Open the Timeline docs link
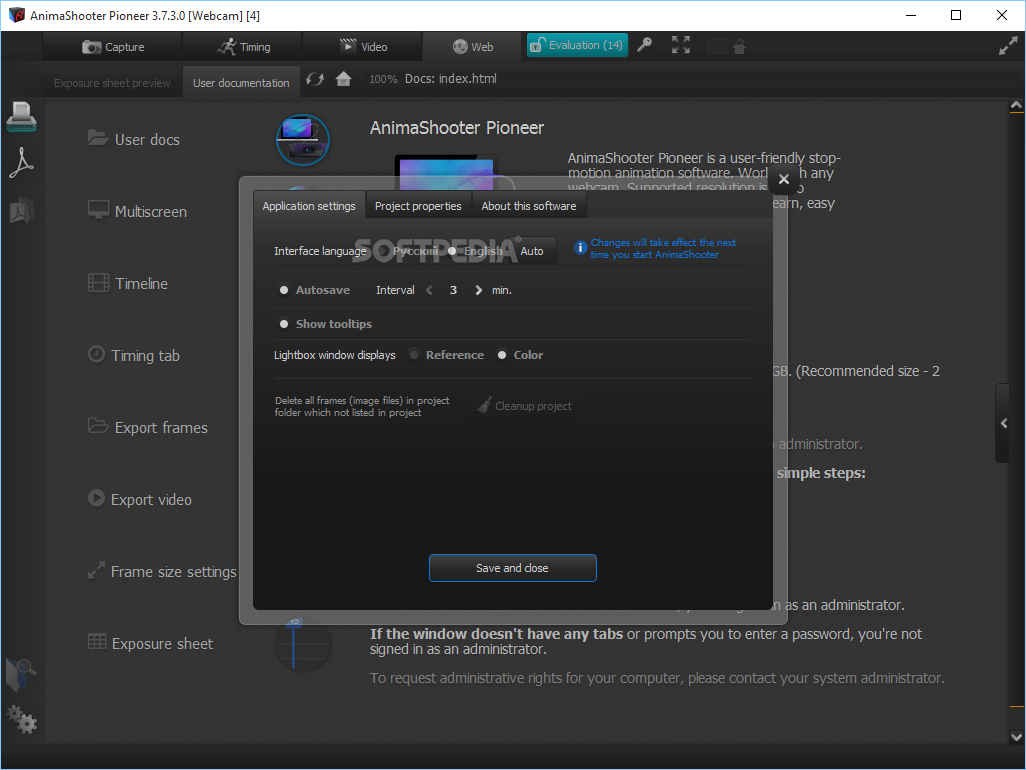Image resolution: width=1026 pixels, height=770 pixels. click(141, 283)
